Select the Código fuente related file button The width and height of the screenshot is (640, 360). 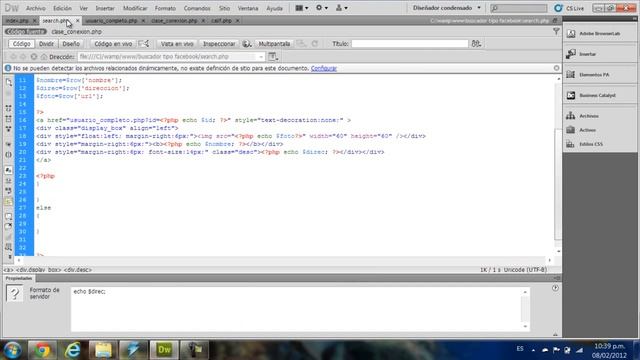[x=25, y=31]
